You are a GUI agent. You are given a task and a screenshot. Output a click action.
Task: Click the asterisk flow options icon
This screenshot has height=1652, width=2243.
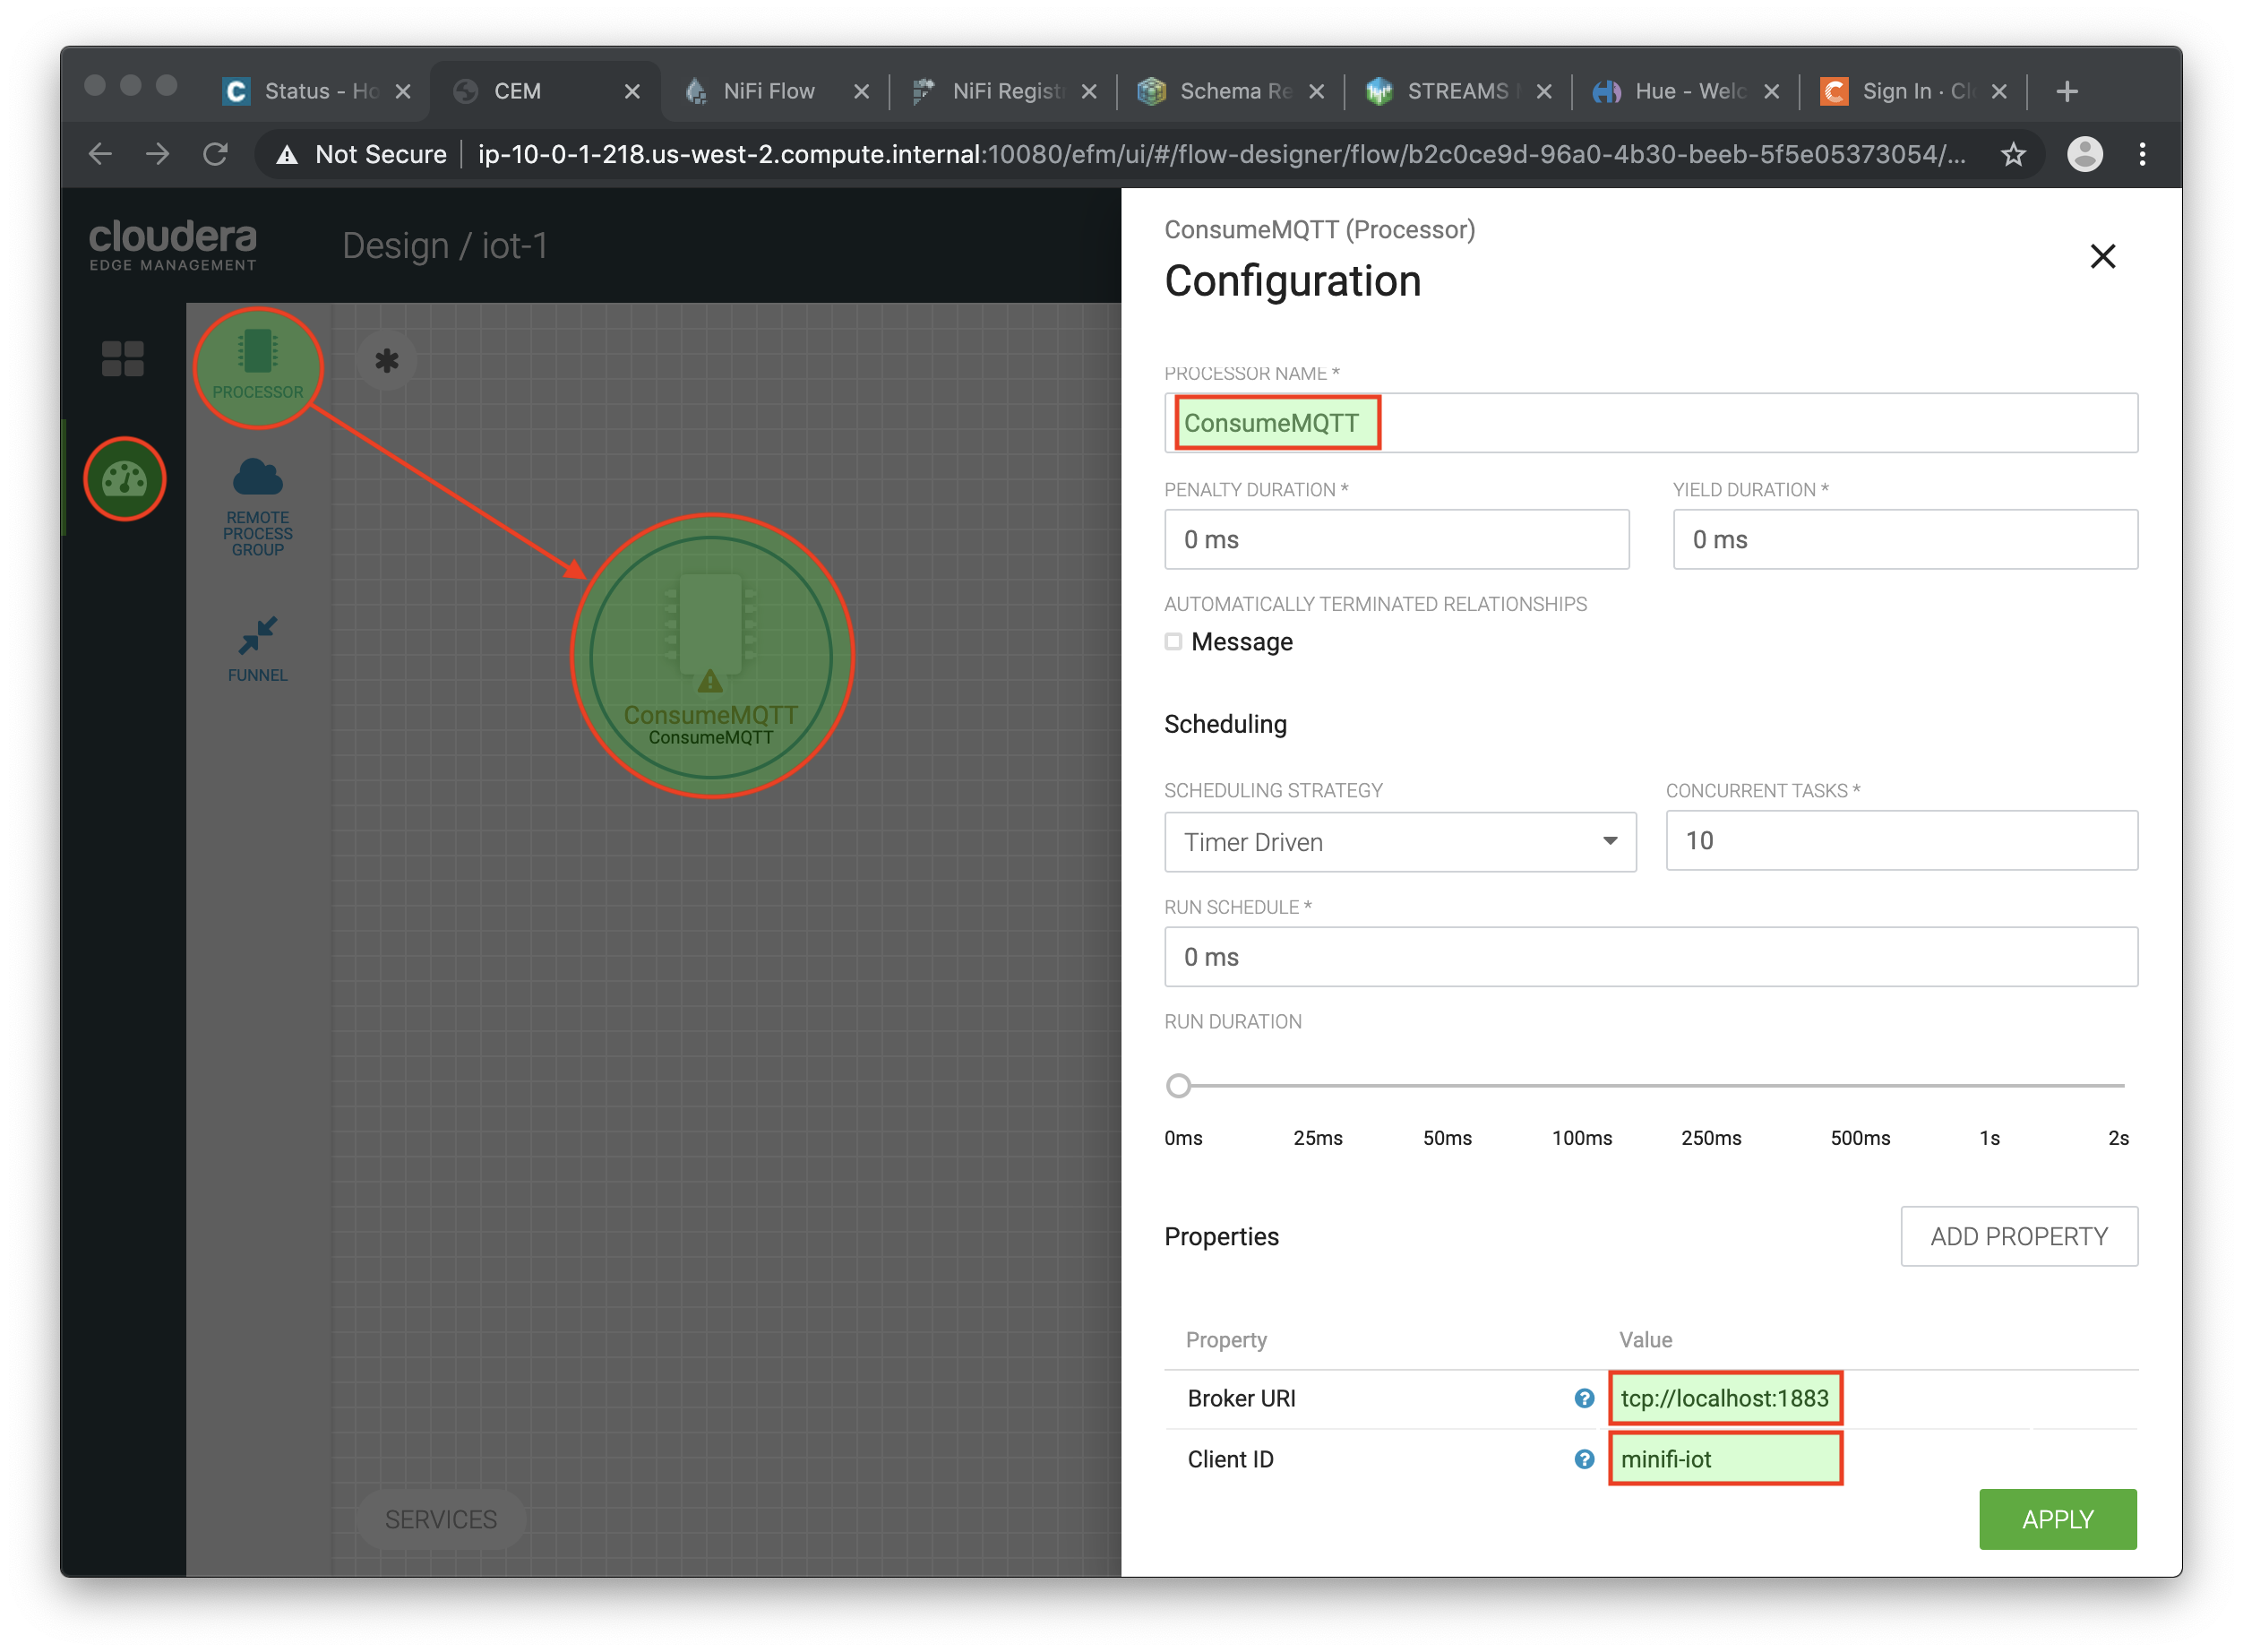[386, 361]
